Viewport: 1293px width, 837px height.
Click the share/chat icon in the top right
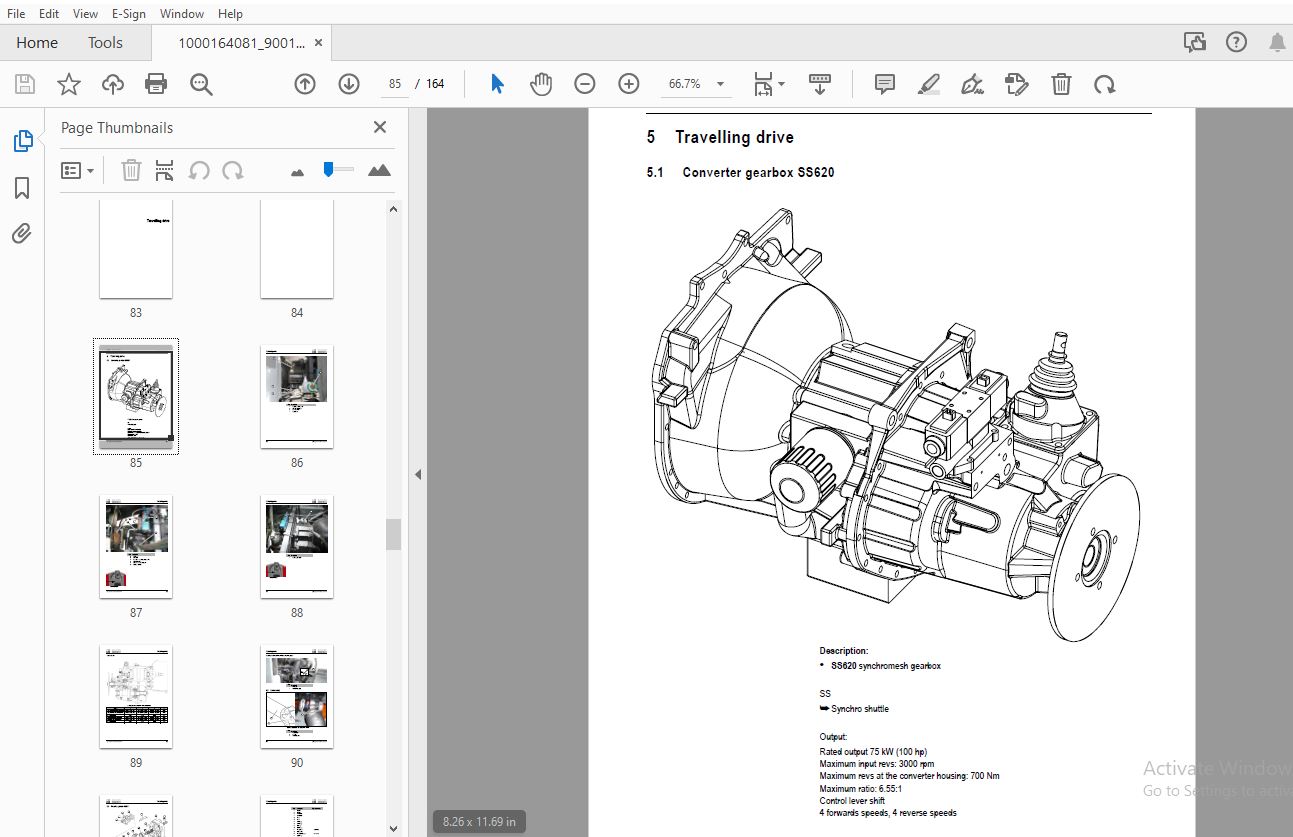tap(1194, 42)
